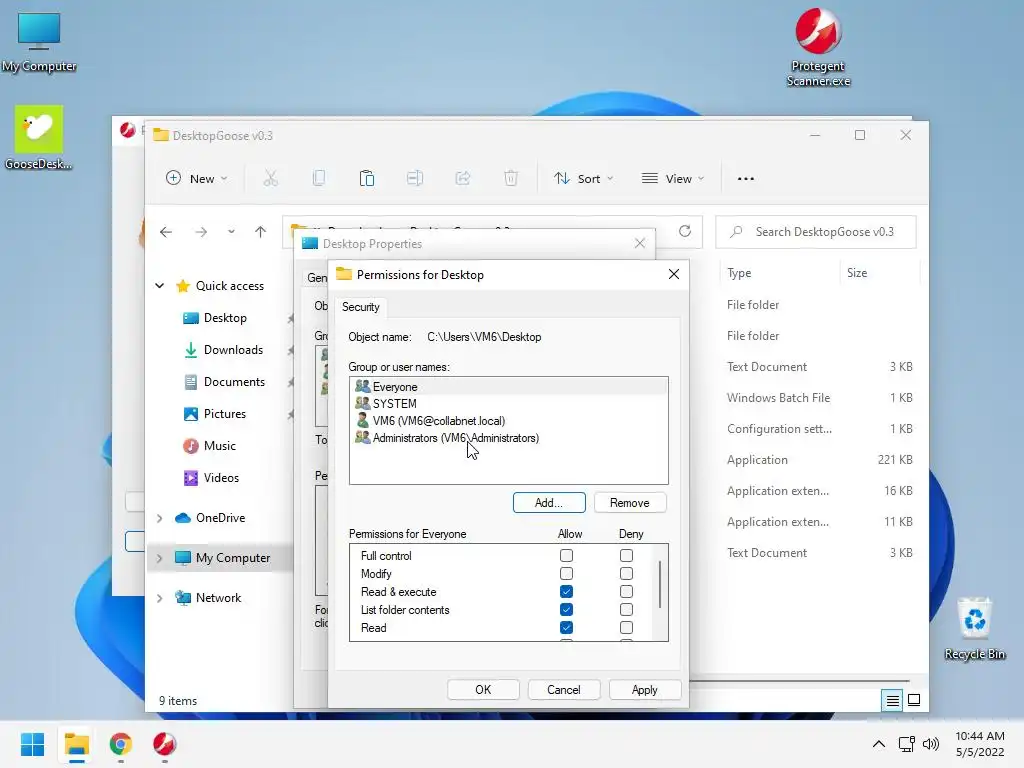Open File Explorer from the taskbar
The width and height of the screenshot is (1024, 768).
coord(76,744)
